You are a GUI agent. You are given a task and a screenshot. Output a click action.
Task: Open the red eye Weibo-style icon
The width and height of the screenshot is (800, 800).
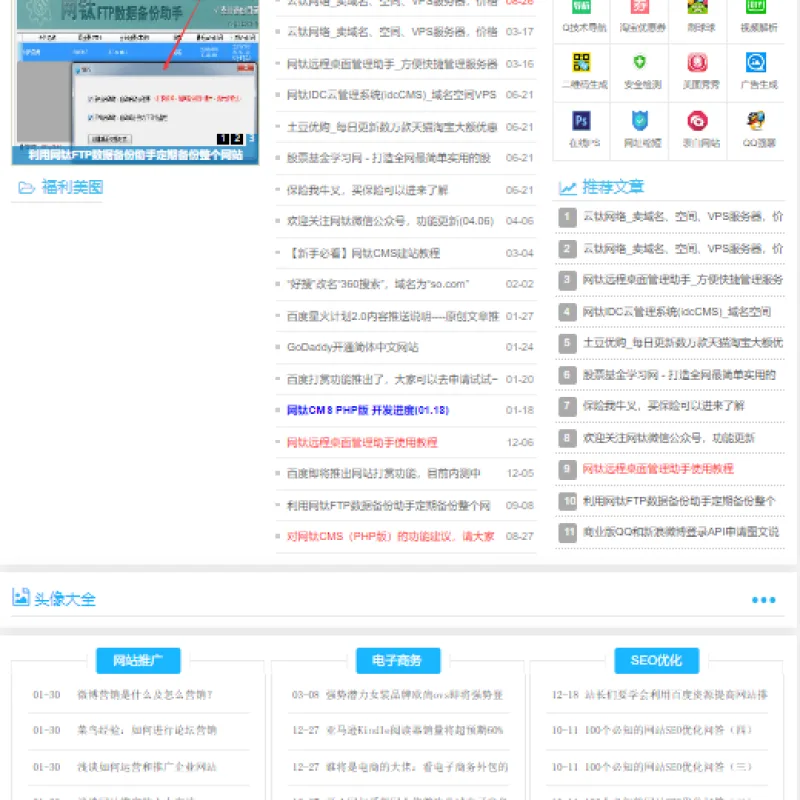[697, 121]
